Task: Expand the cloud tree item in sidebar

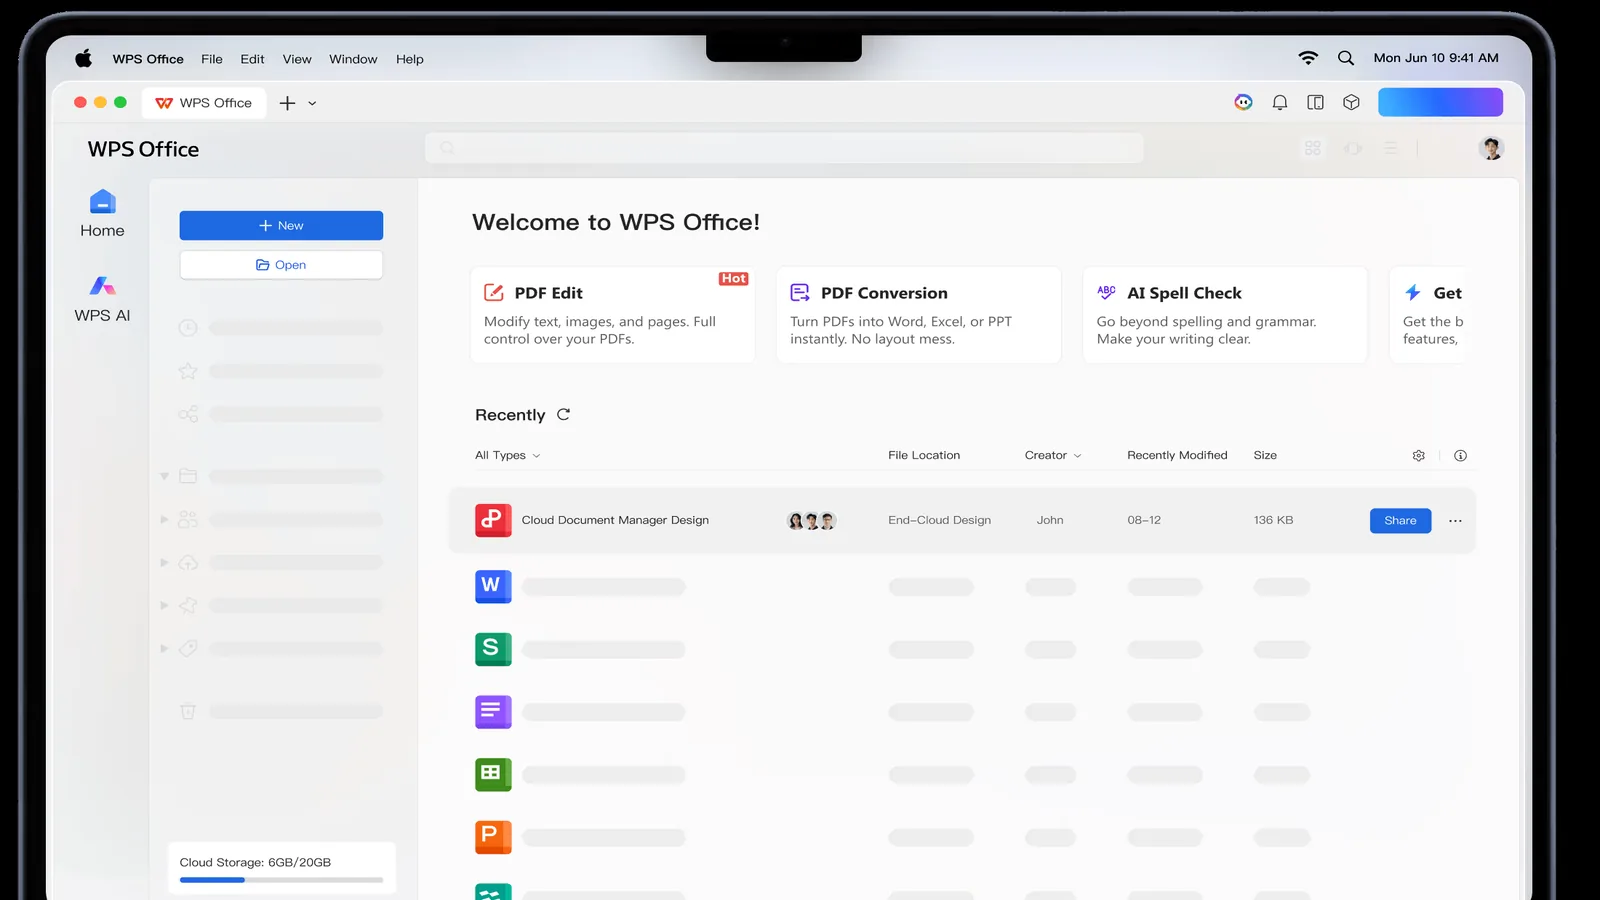Action: click(x=164, y=563)
